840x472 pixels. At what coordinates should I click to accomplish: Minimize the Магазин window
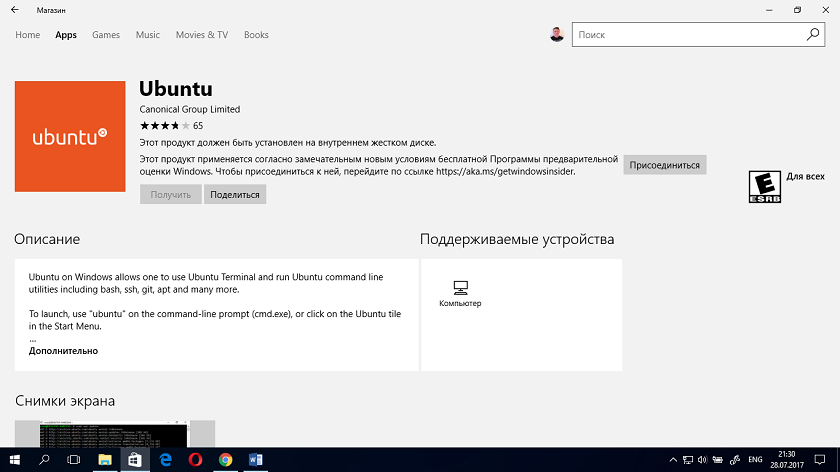click(769, 10)
